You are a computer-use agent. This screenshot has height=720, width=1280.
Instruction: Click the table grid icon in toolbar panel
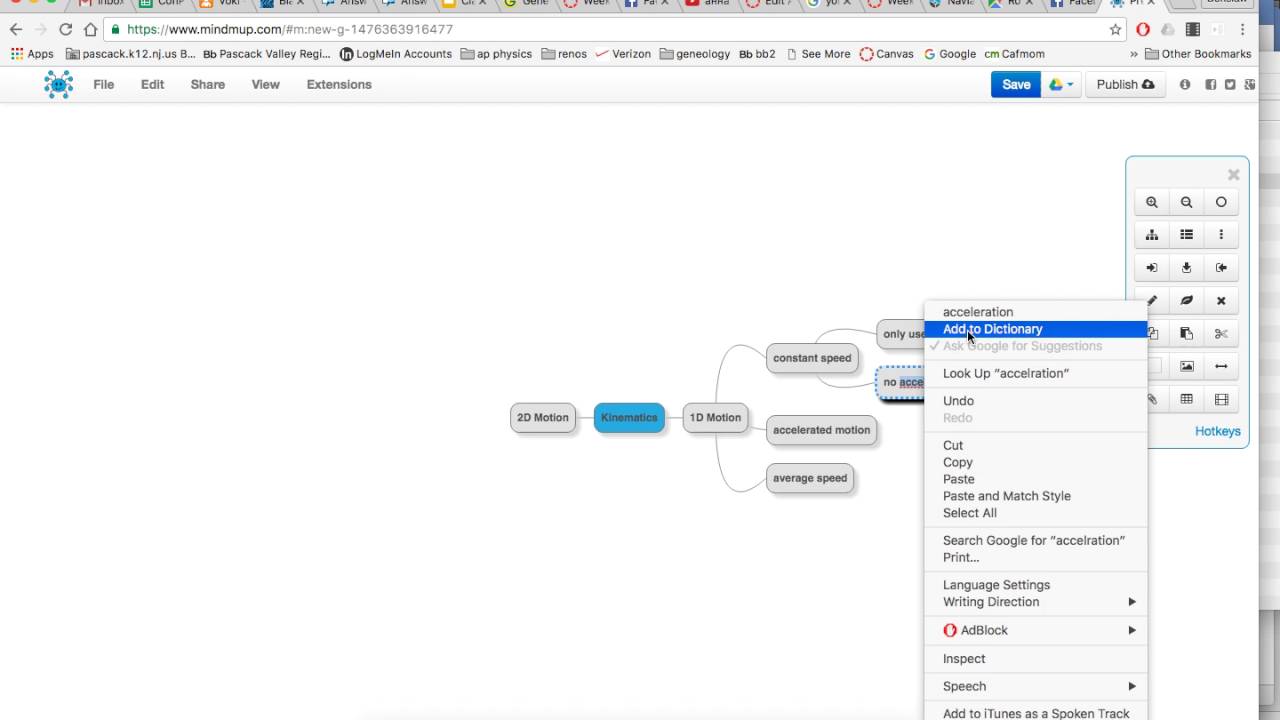pos(1186,399)
